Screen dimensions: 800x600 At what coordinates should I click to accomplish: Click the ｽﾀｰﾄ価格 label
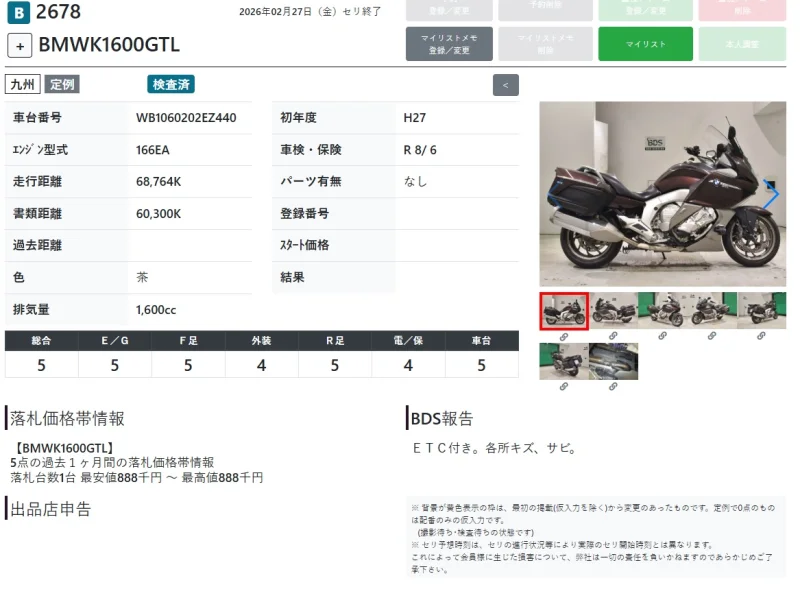[x=305, y=245]
